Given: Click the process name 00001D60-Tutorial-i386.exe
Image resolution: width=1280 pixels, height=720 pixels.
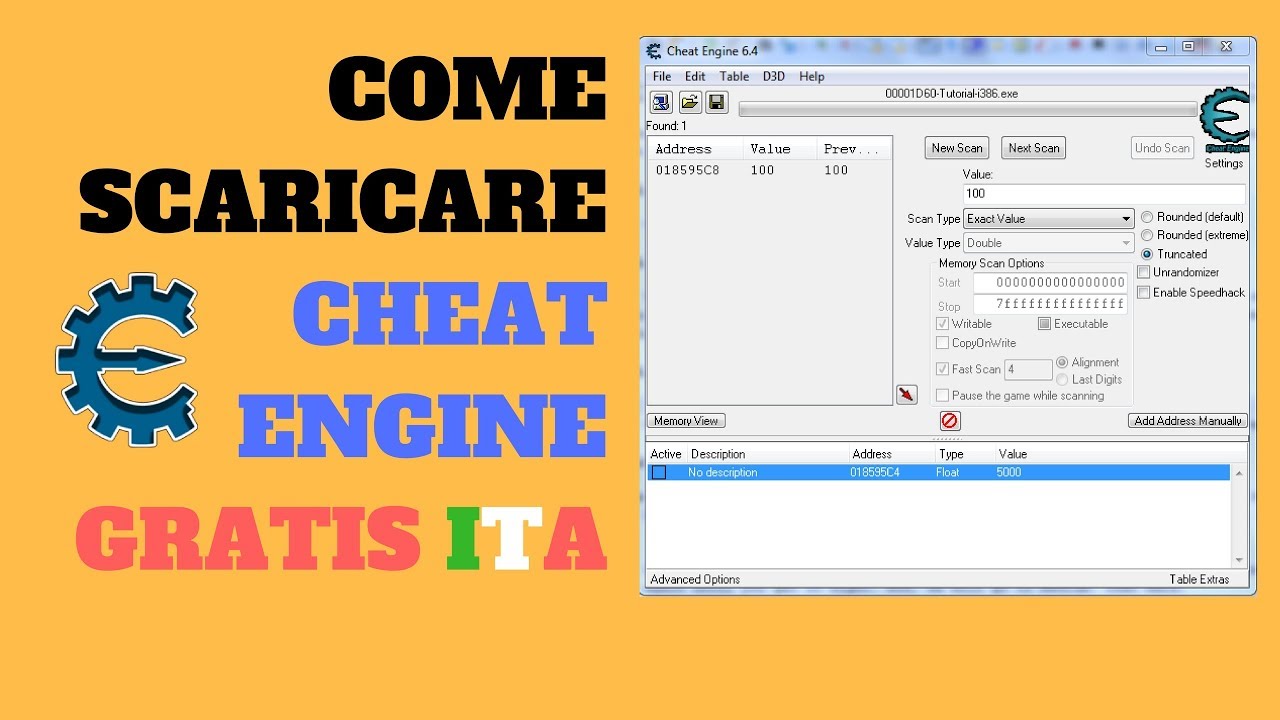Looking at the screenshot, I should (951, 93).
